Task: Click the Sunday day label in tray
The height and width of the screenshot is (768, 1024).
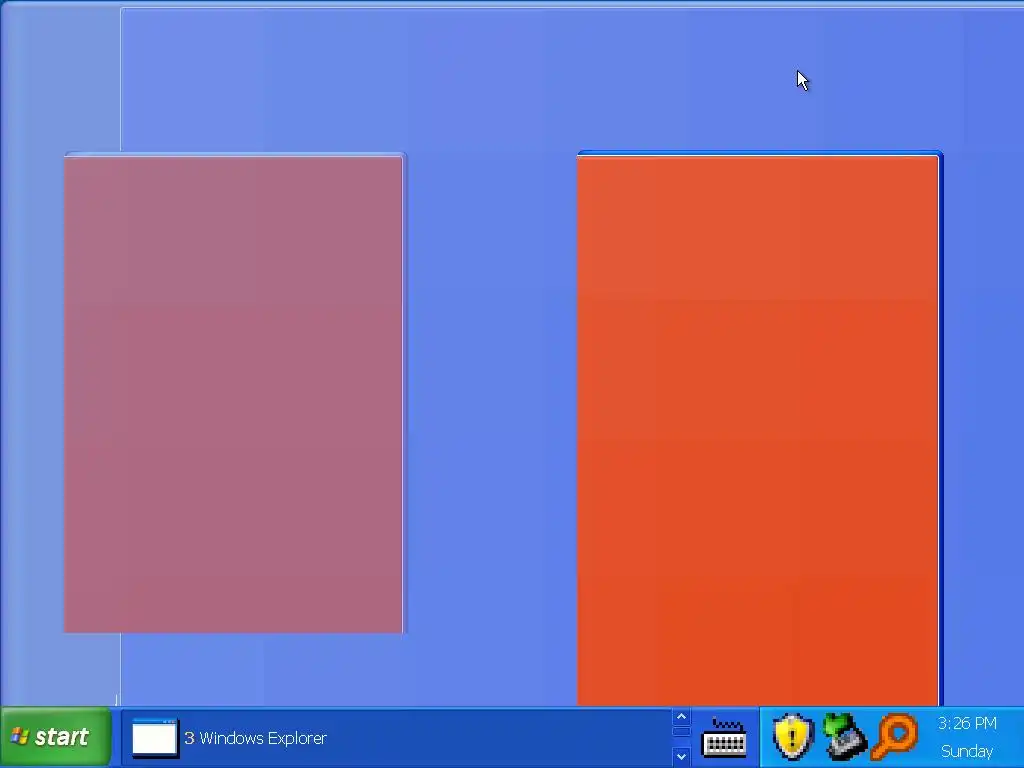Action: [967, 752]
